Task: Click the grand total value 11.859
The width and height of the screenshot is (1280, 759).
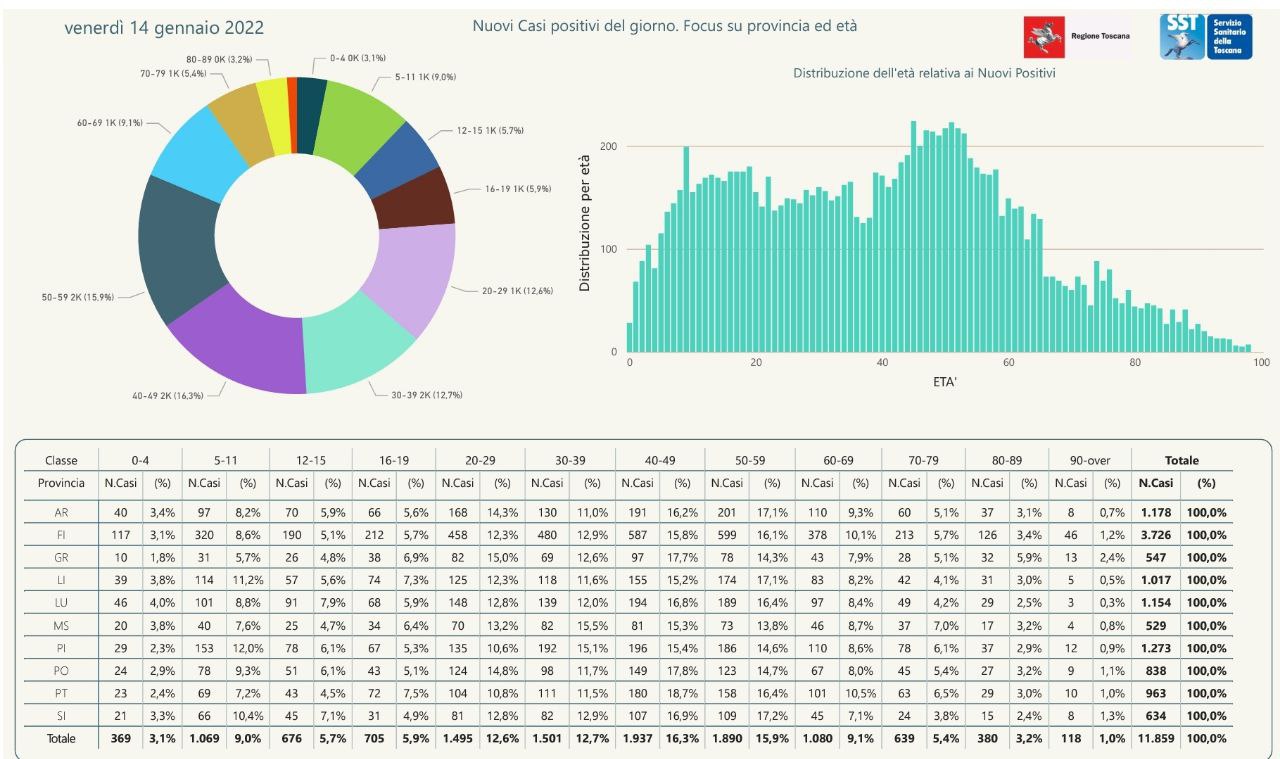Action: point(1155,739)
